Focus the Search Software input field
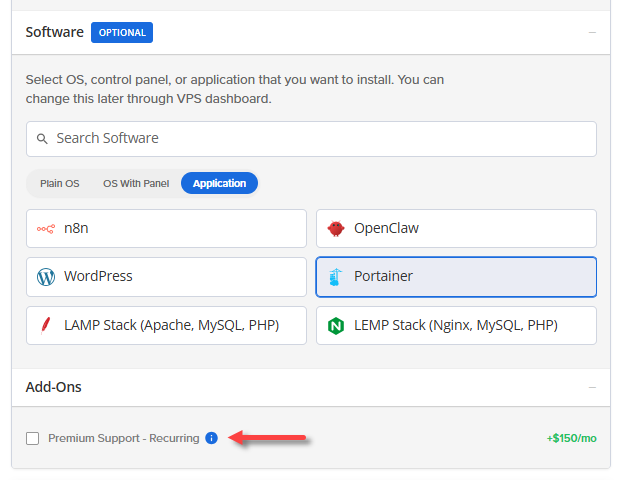This screenshot has width=622, height=480. [311, 139]
